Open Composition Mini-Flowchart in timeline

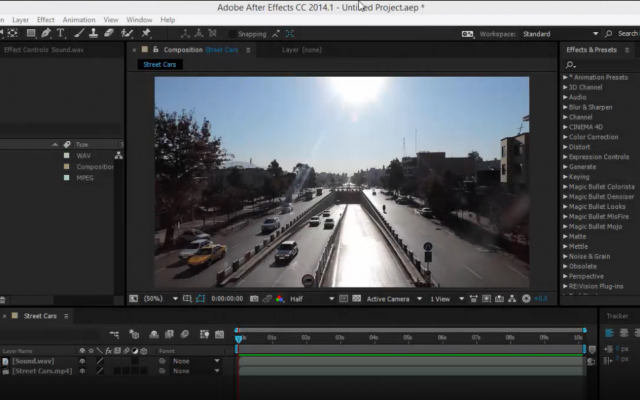[x=114, y=335]
